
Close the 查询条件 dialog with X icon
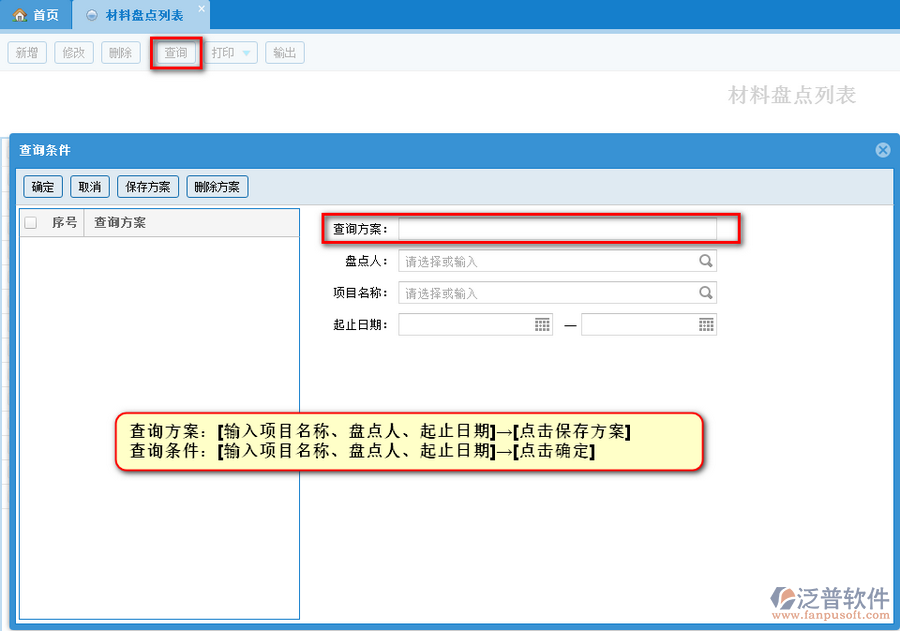click(883, 150)
